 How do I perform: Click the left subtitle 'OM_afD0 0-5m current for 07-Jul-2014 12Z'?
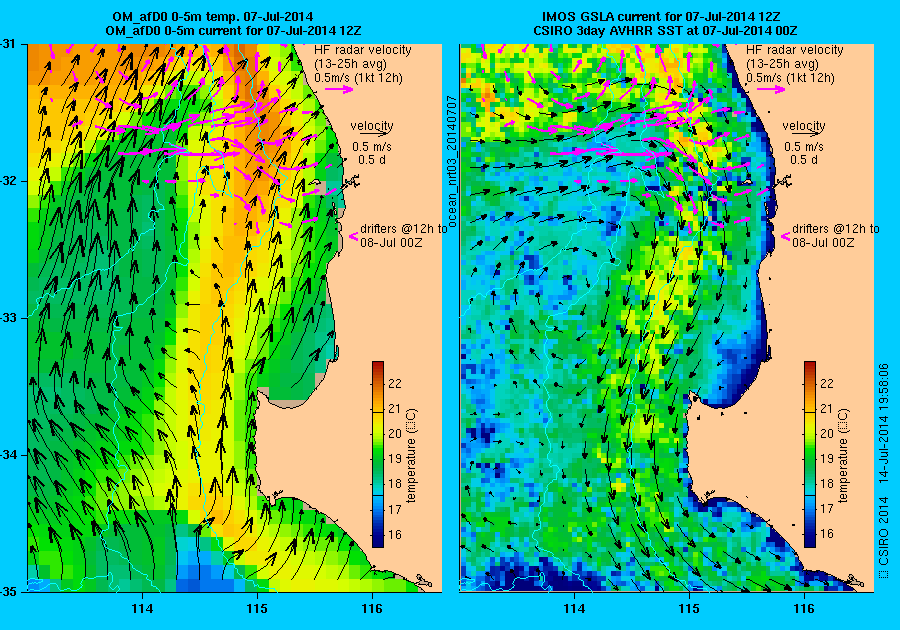(x=234, y=31)
